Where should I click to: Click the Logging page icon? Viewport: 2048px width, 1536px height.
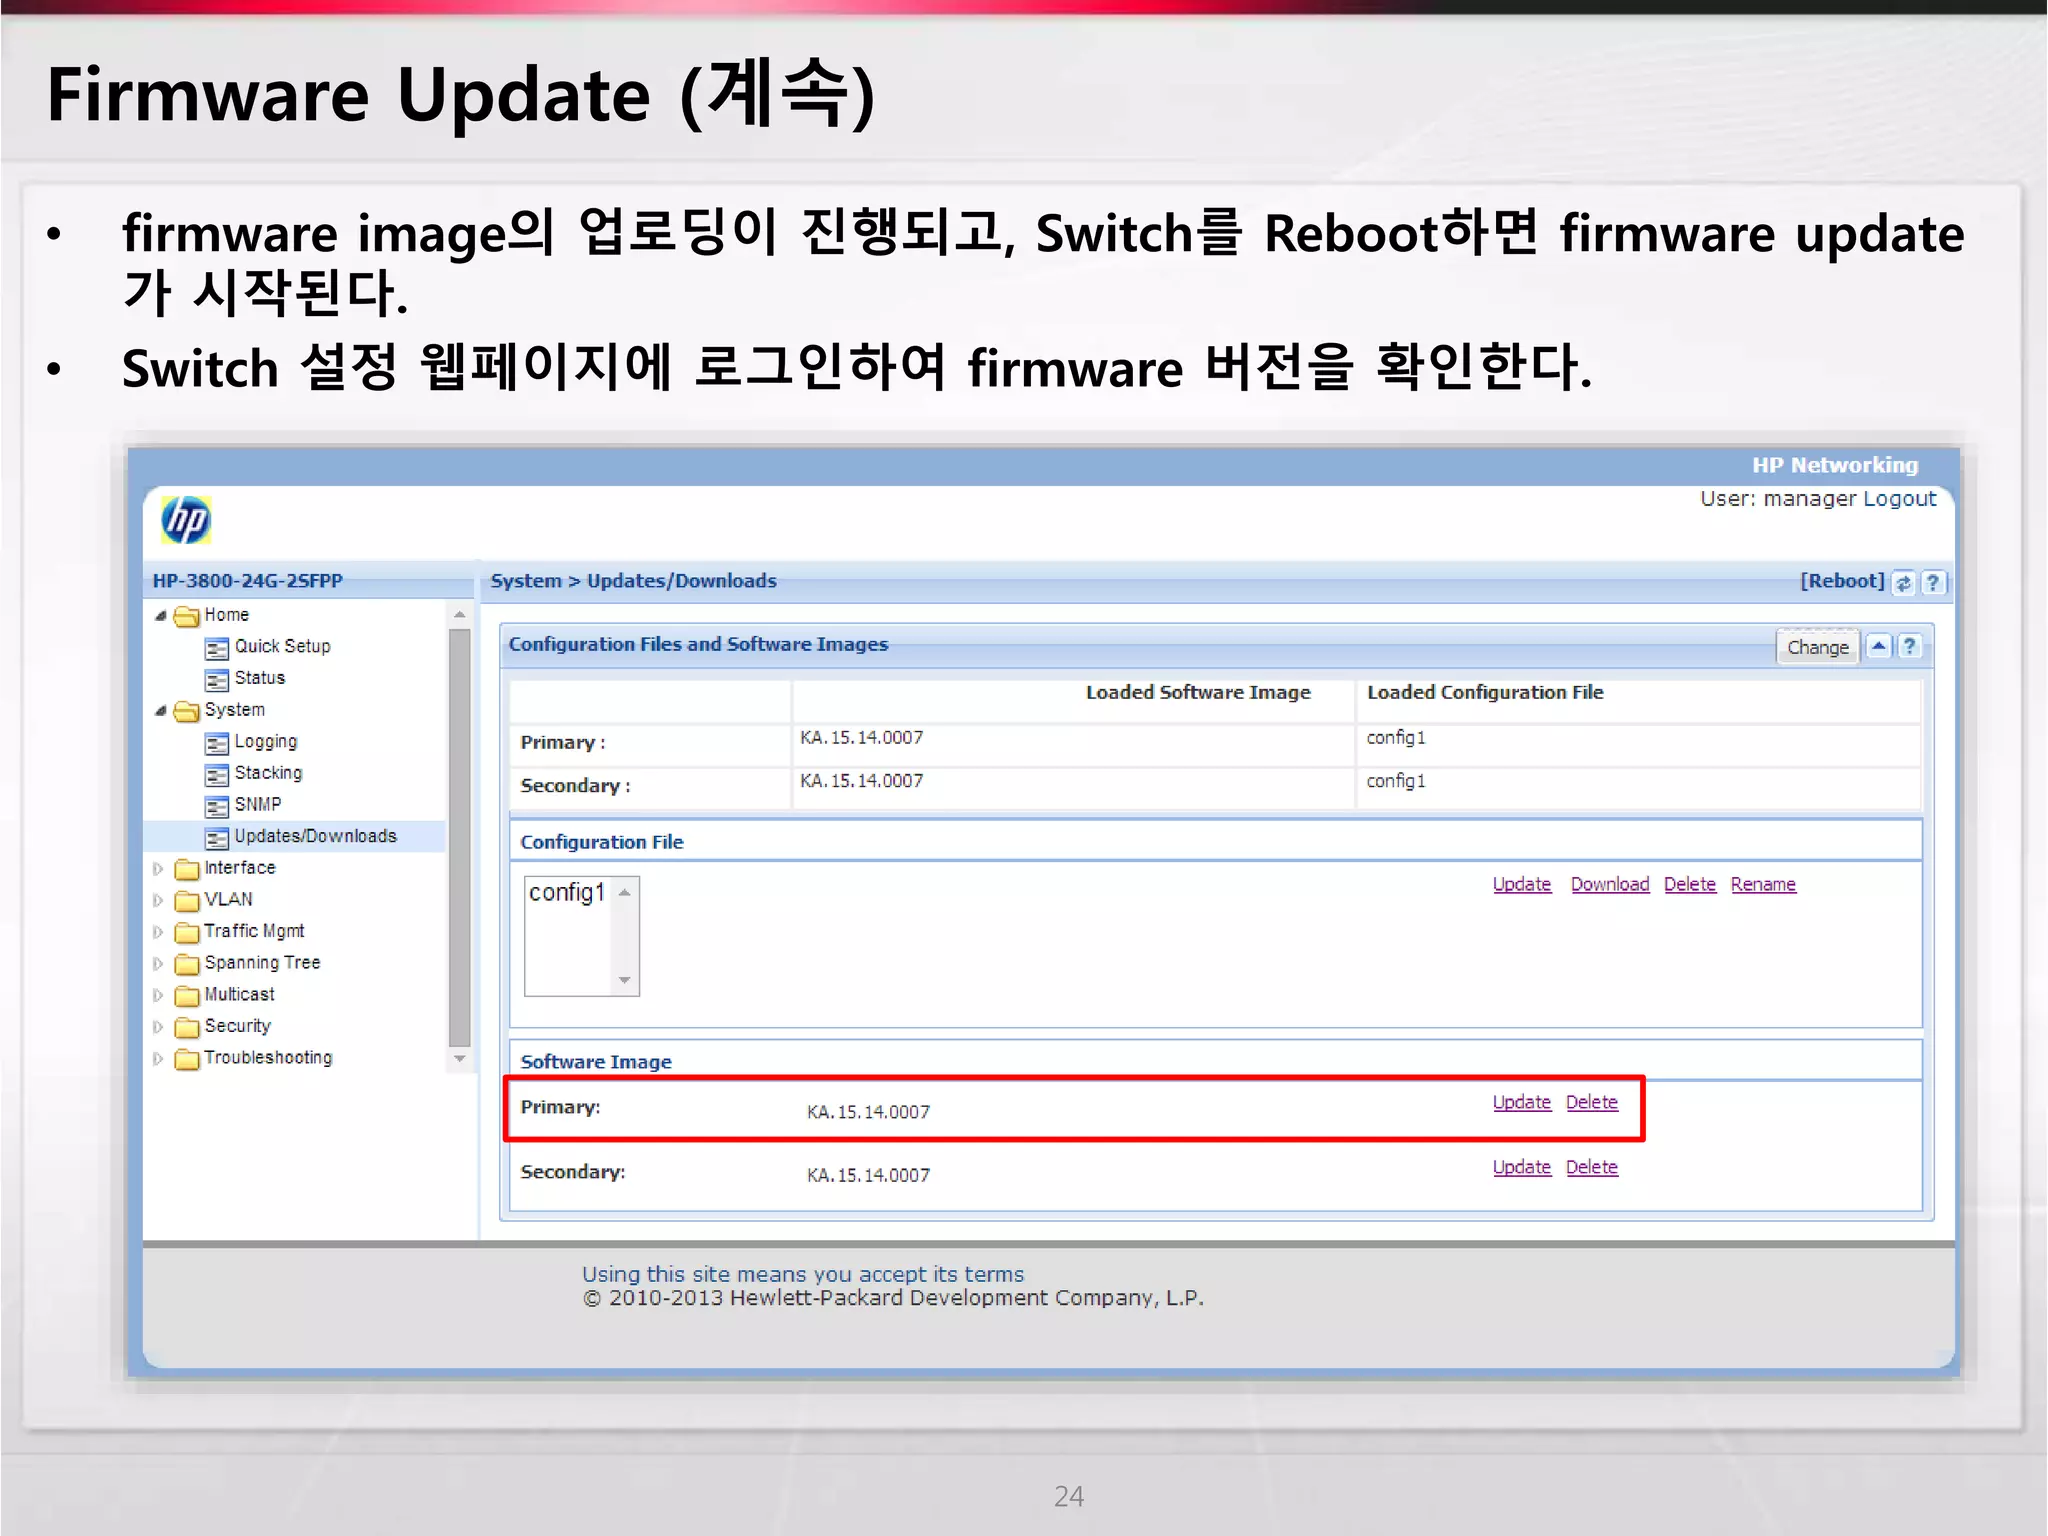(217, 744)
